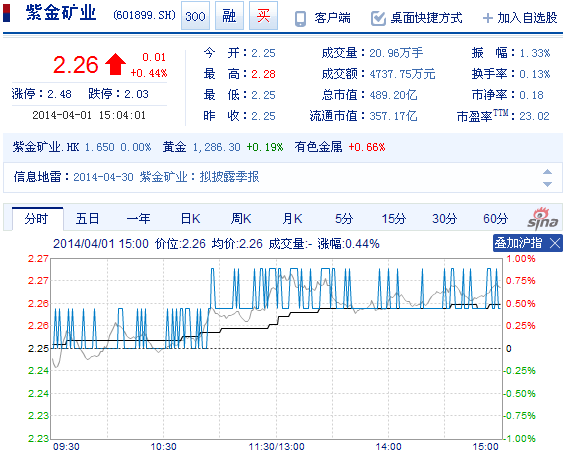The height and width of the screenshot is (453, 563).
Task: Click the 15:00 time axis label
Action: click(x=485, y=447)
